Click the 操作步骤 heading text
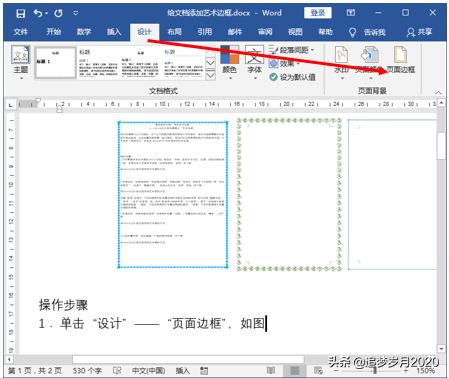The image size is (449, 378). point(63,305)
